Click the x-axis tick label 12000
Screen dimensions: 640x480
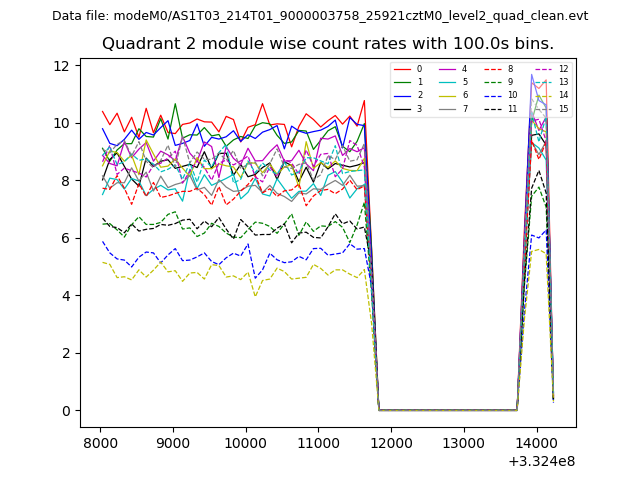click(391, 441)
